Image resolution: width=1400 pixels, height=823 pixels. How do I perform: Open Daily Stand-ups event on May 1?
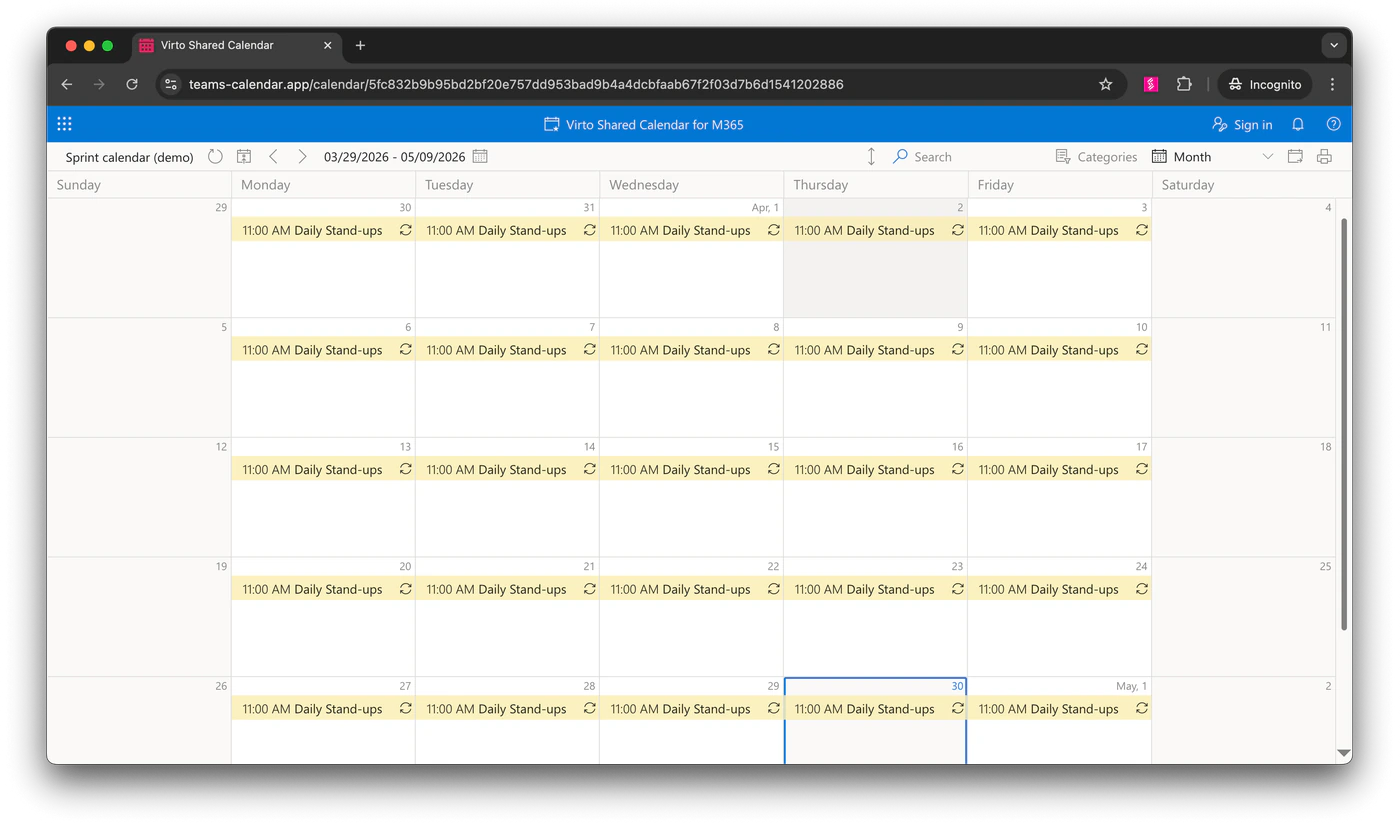tap(1059, 709)
